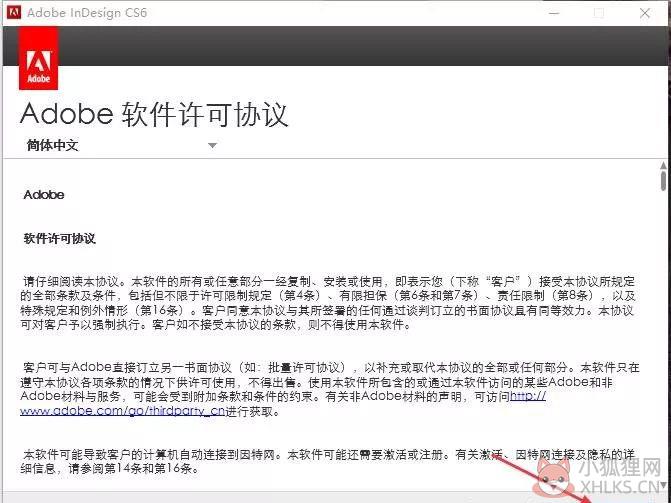Minimize the Adobe InDesign CS6 window
The width and height of the screenshot is (671, 503).
click(554, 13)
